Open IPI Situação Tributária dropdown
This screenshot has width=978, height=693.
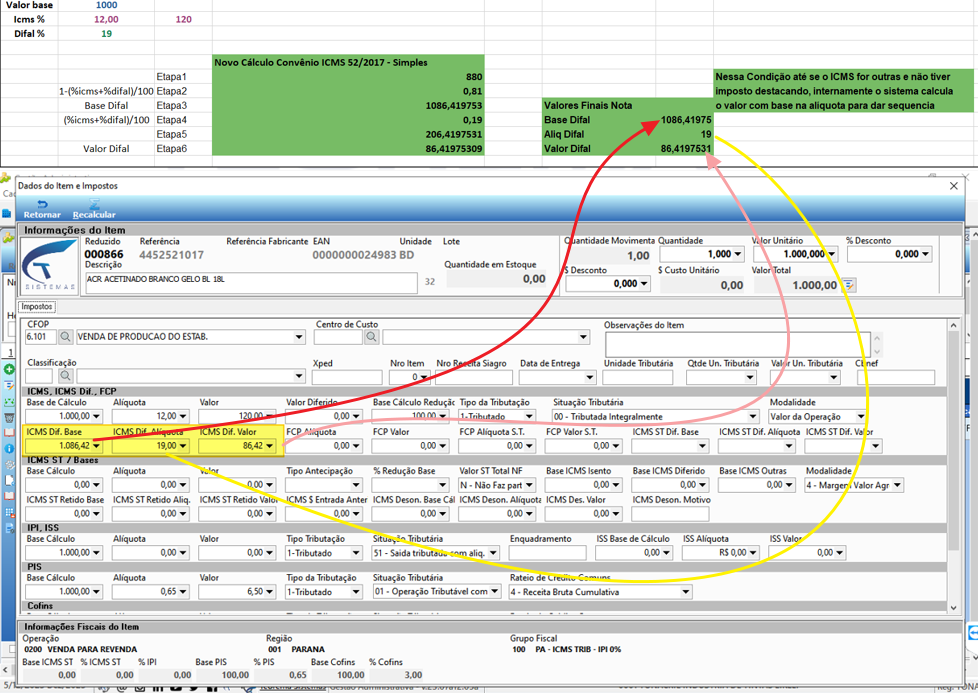[x=493, y=553]
